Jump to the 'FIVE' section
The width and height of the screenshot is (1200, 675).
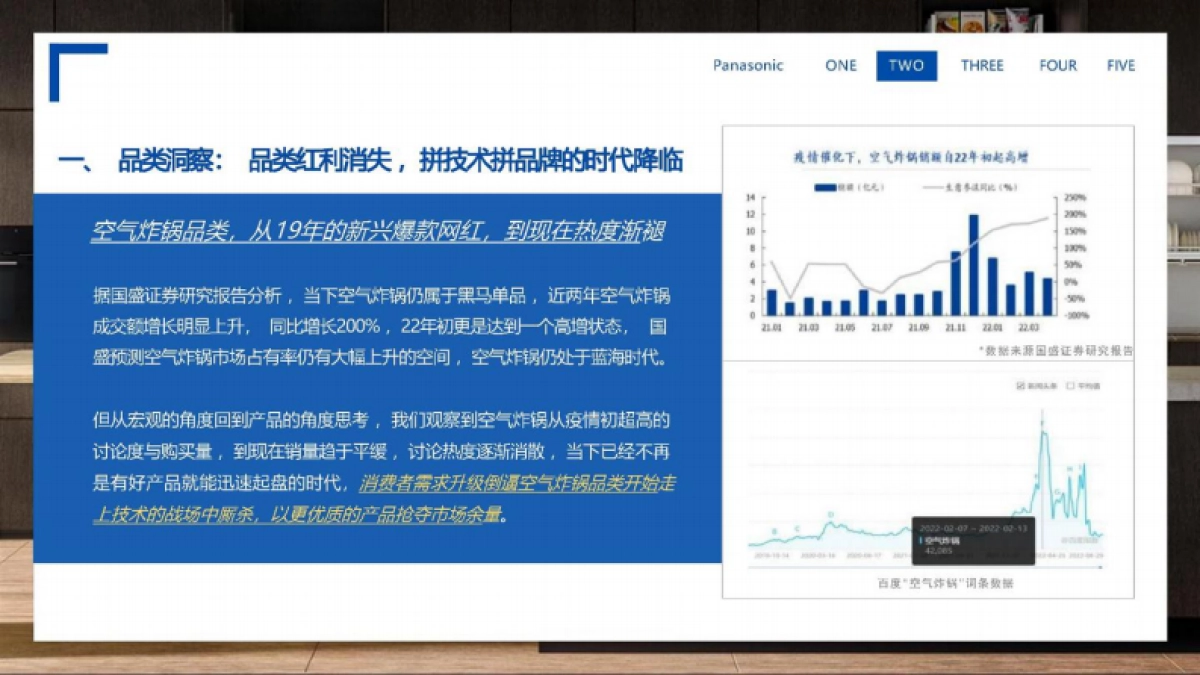pos(1121,66)
